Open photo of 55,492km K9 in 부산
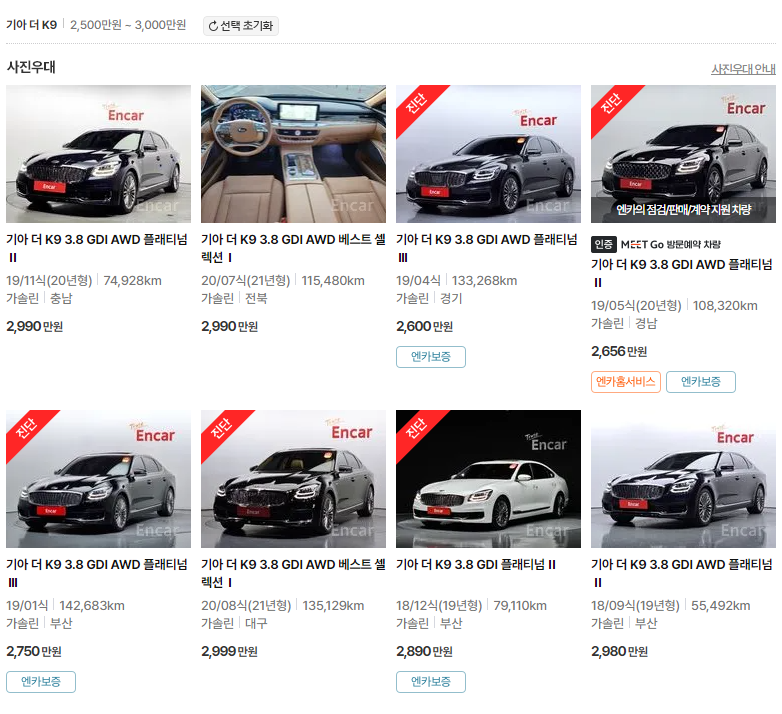 683,479
